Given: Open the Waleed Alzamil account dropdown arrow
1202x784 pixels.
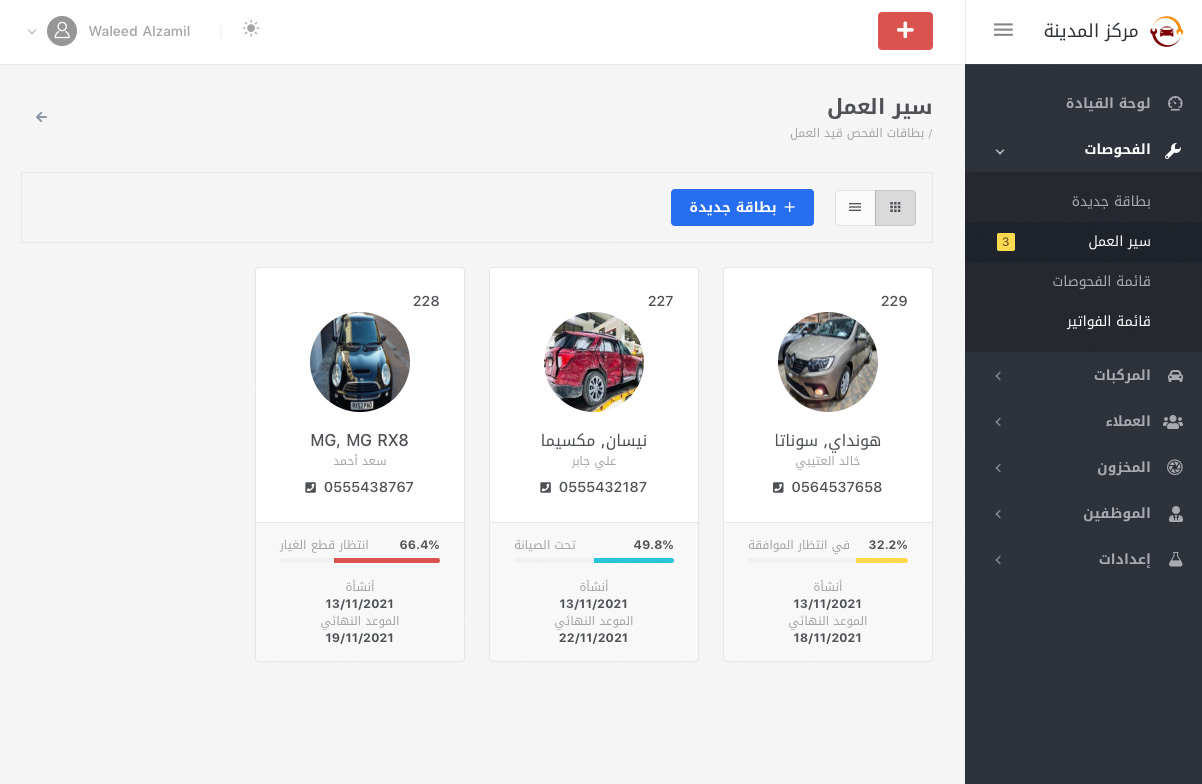Looking at the screenshot, I should tap(32, 32).
